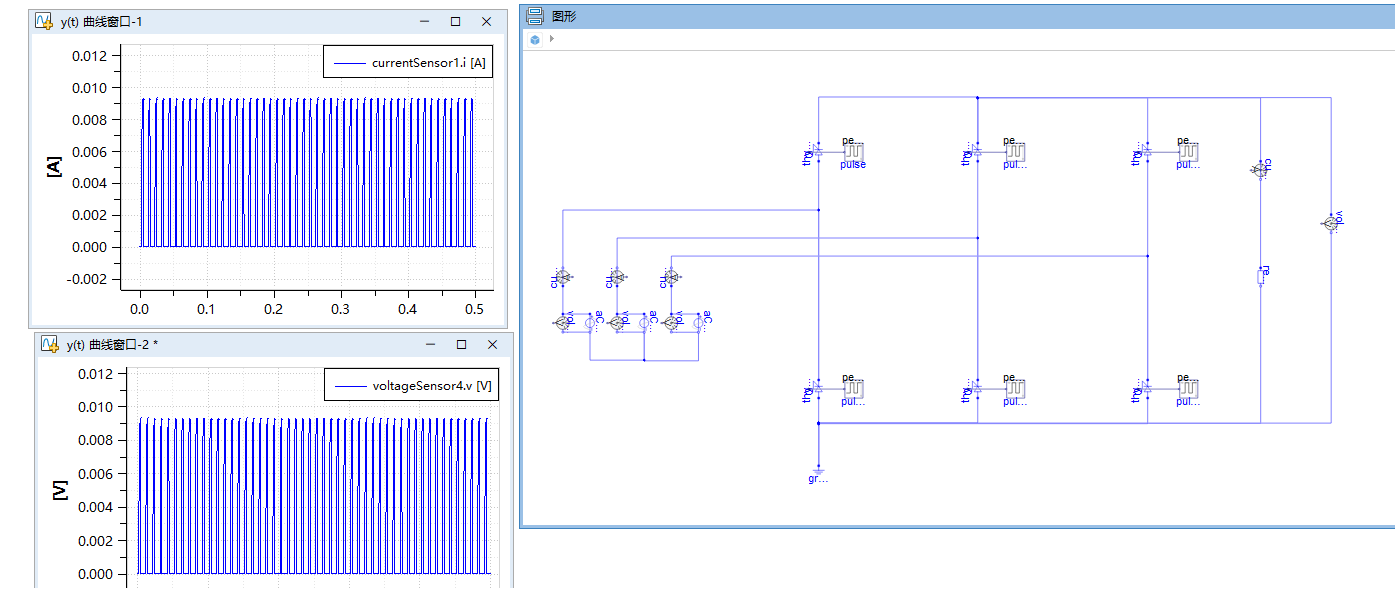
Task: Click the 图形 panel title text
Action: [x=564, y=16]
